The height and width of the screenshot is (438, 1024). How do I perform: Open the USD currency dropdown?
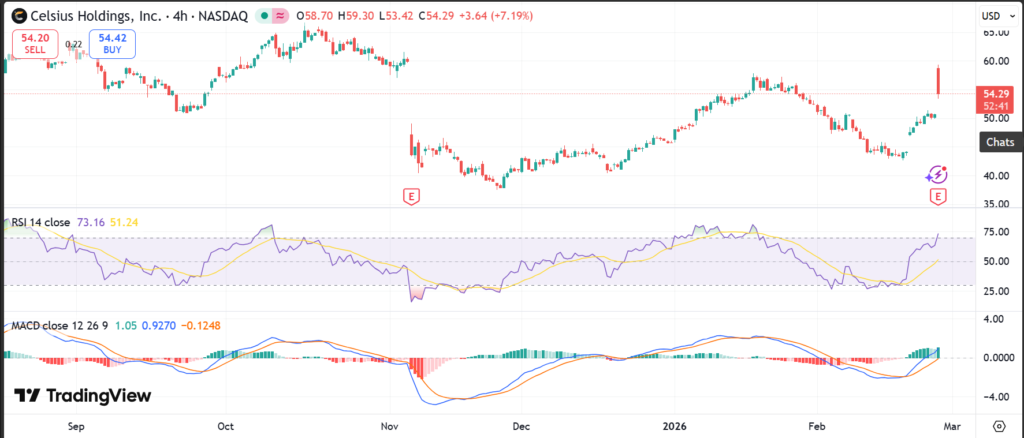[x=996, y=16]
